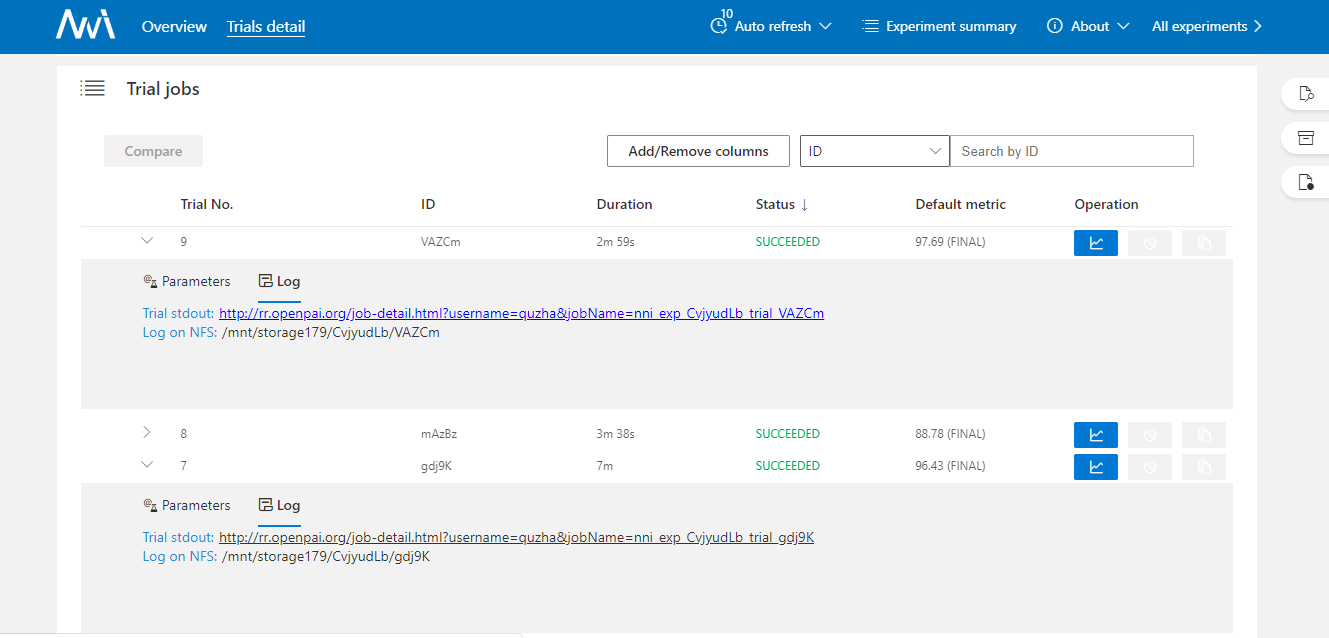
Task: Click the Trial jobs list icon
Action: pyautogui.click(x=93, y=89)
